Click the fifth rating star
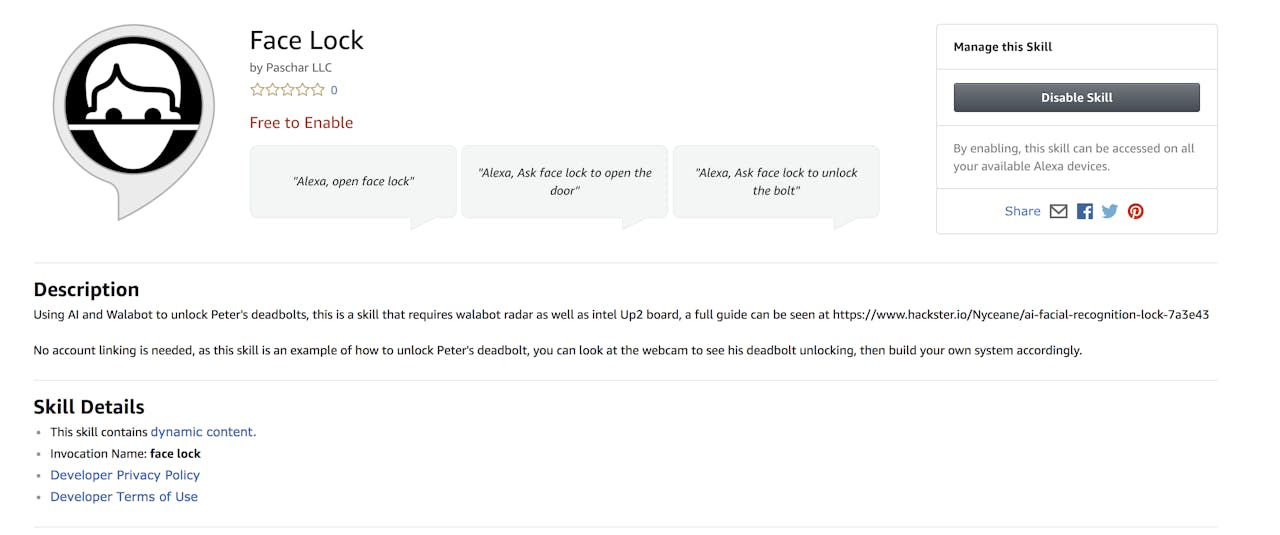This screenshot has height=535, width=1280. pyautogui.click(x=318, y=90)
